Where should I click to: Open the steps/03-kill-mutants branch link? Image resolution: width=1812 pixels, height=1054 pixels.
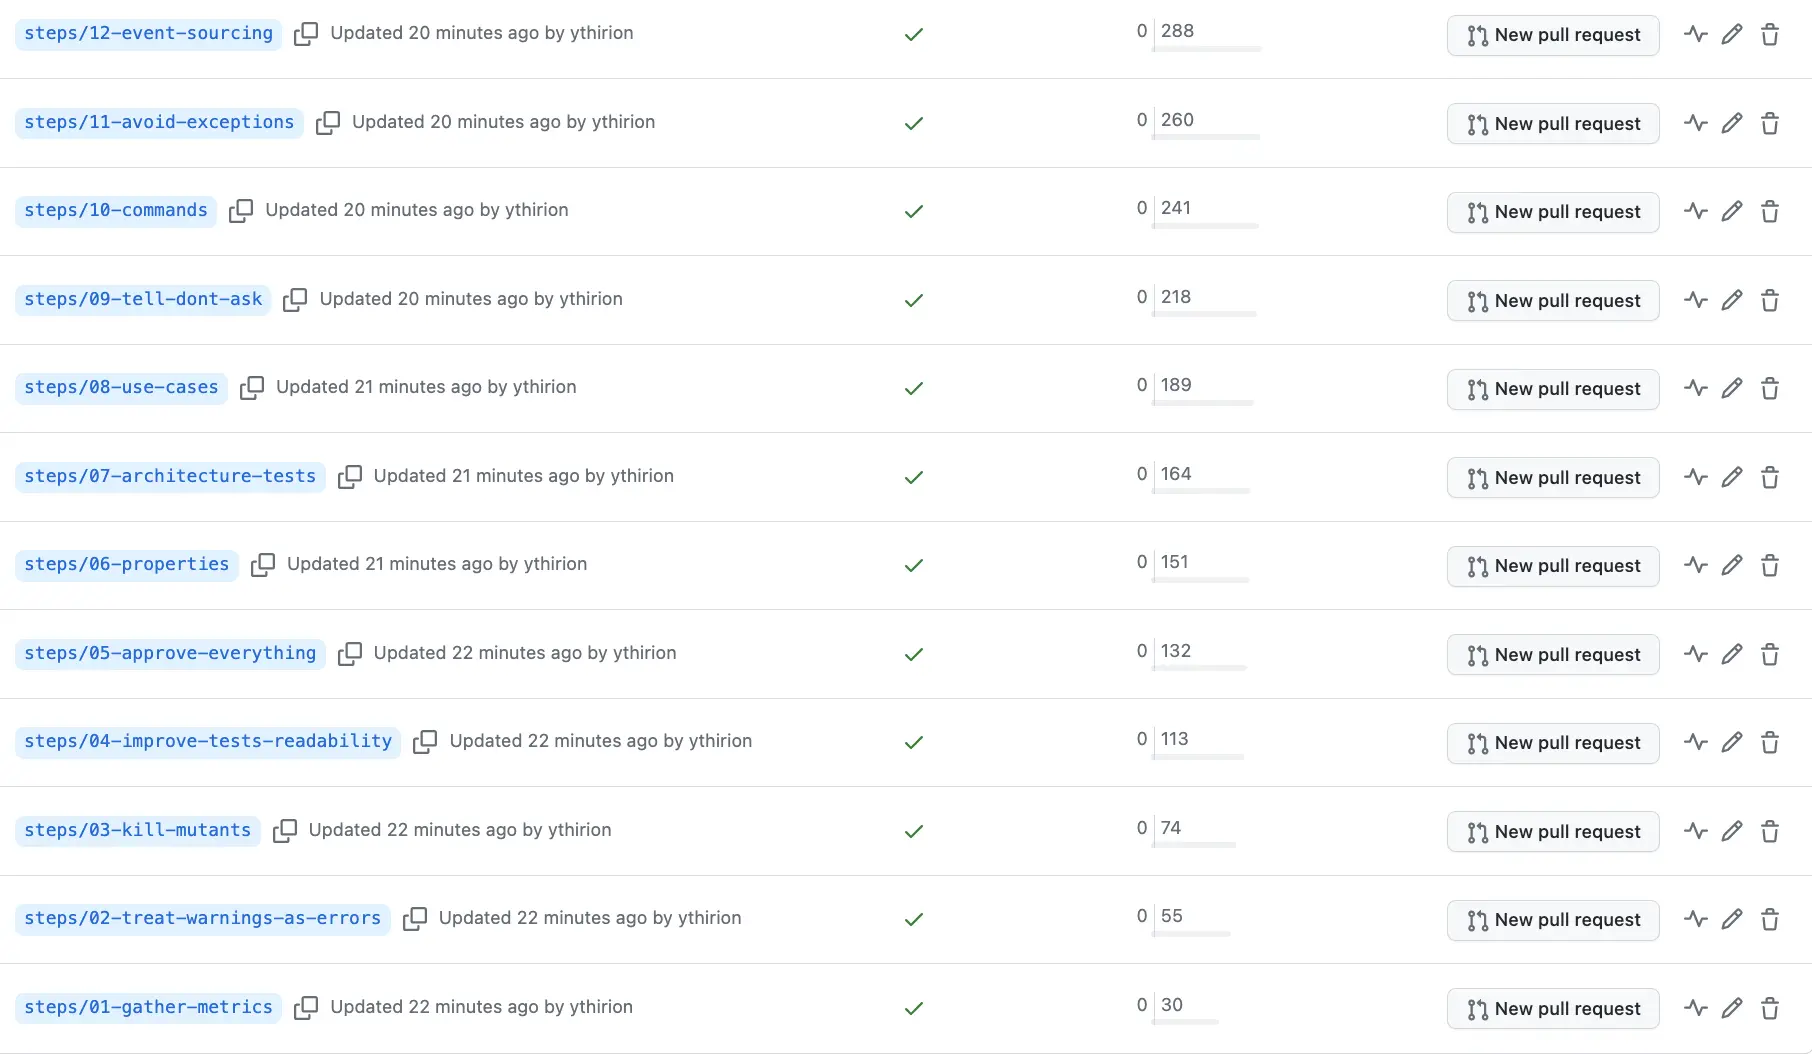(x=137, y=831)
